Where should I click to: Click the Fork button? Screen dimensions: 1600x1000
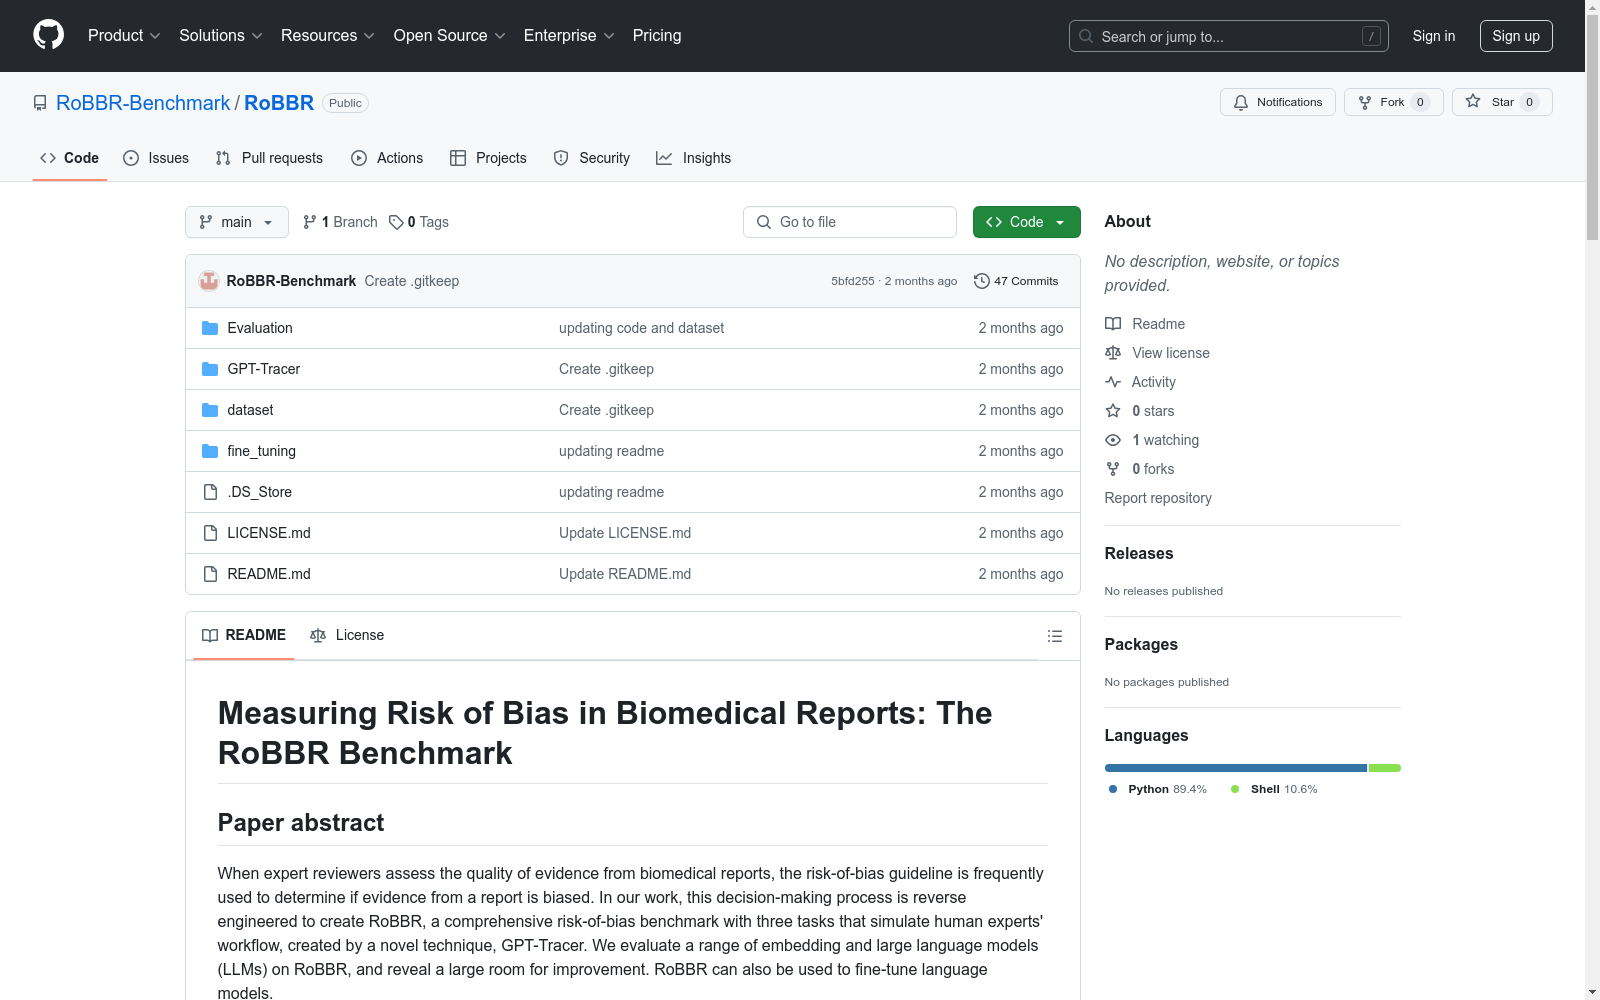pyautogui.click(x=1394, y=102)
